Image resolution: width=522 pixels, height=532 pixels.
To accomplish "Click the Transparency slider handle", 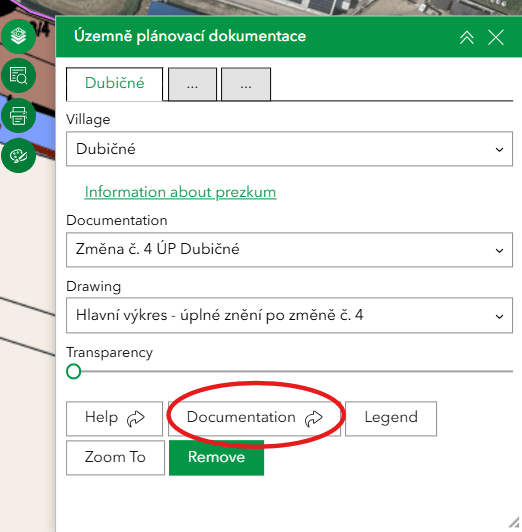I will pyautogui.click(x=74, y=372).
